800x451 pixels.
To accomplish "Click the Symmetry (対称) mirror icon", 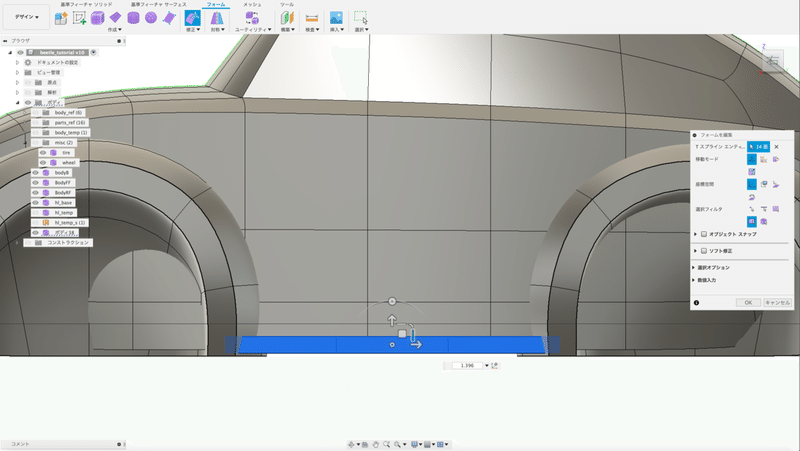I will point(217,18).
